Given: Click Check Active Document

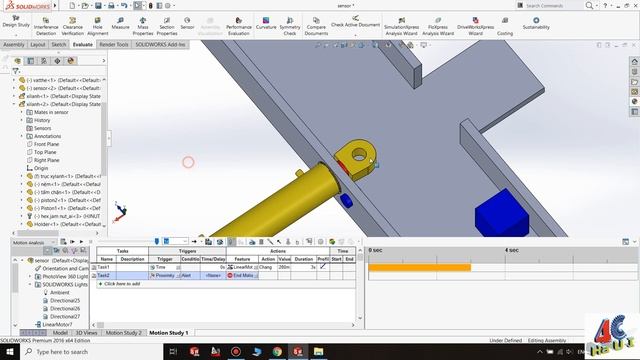Looking at the screenshot, I should 356,22.
